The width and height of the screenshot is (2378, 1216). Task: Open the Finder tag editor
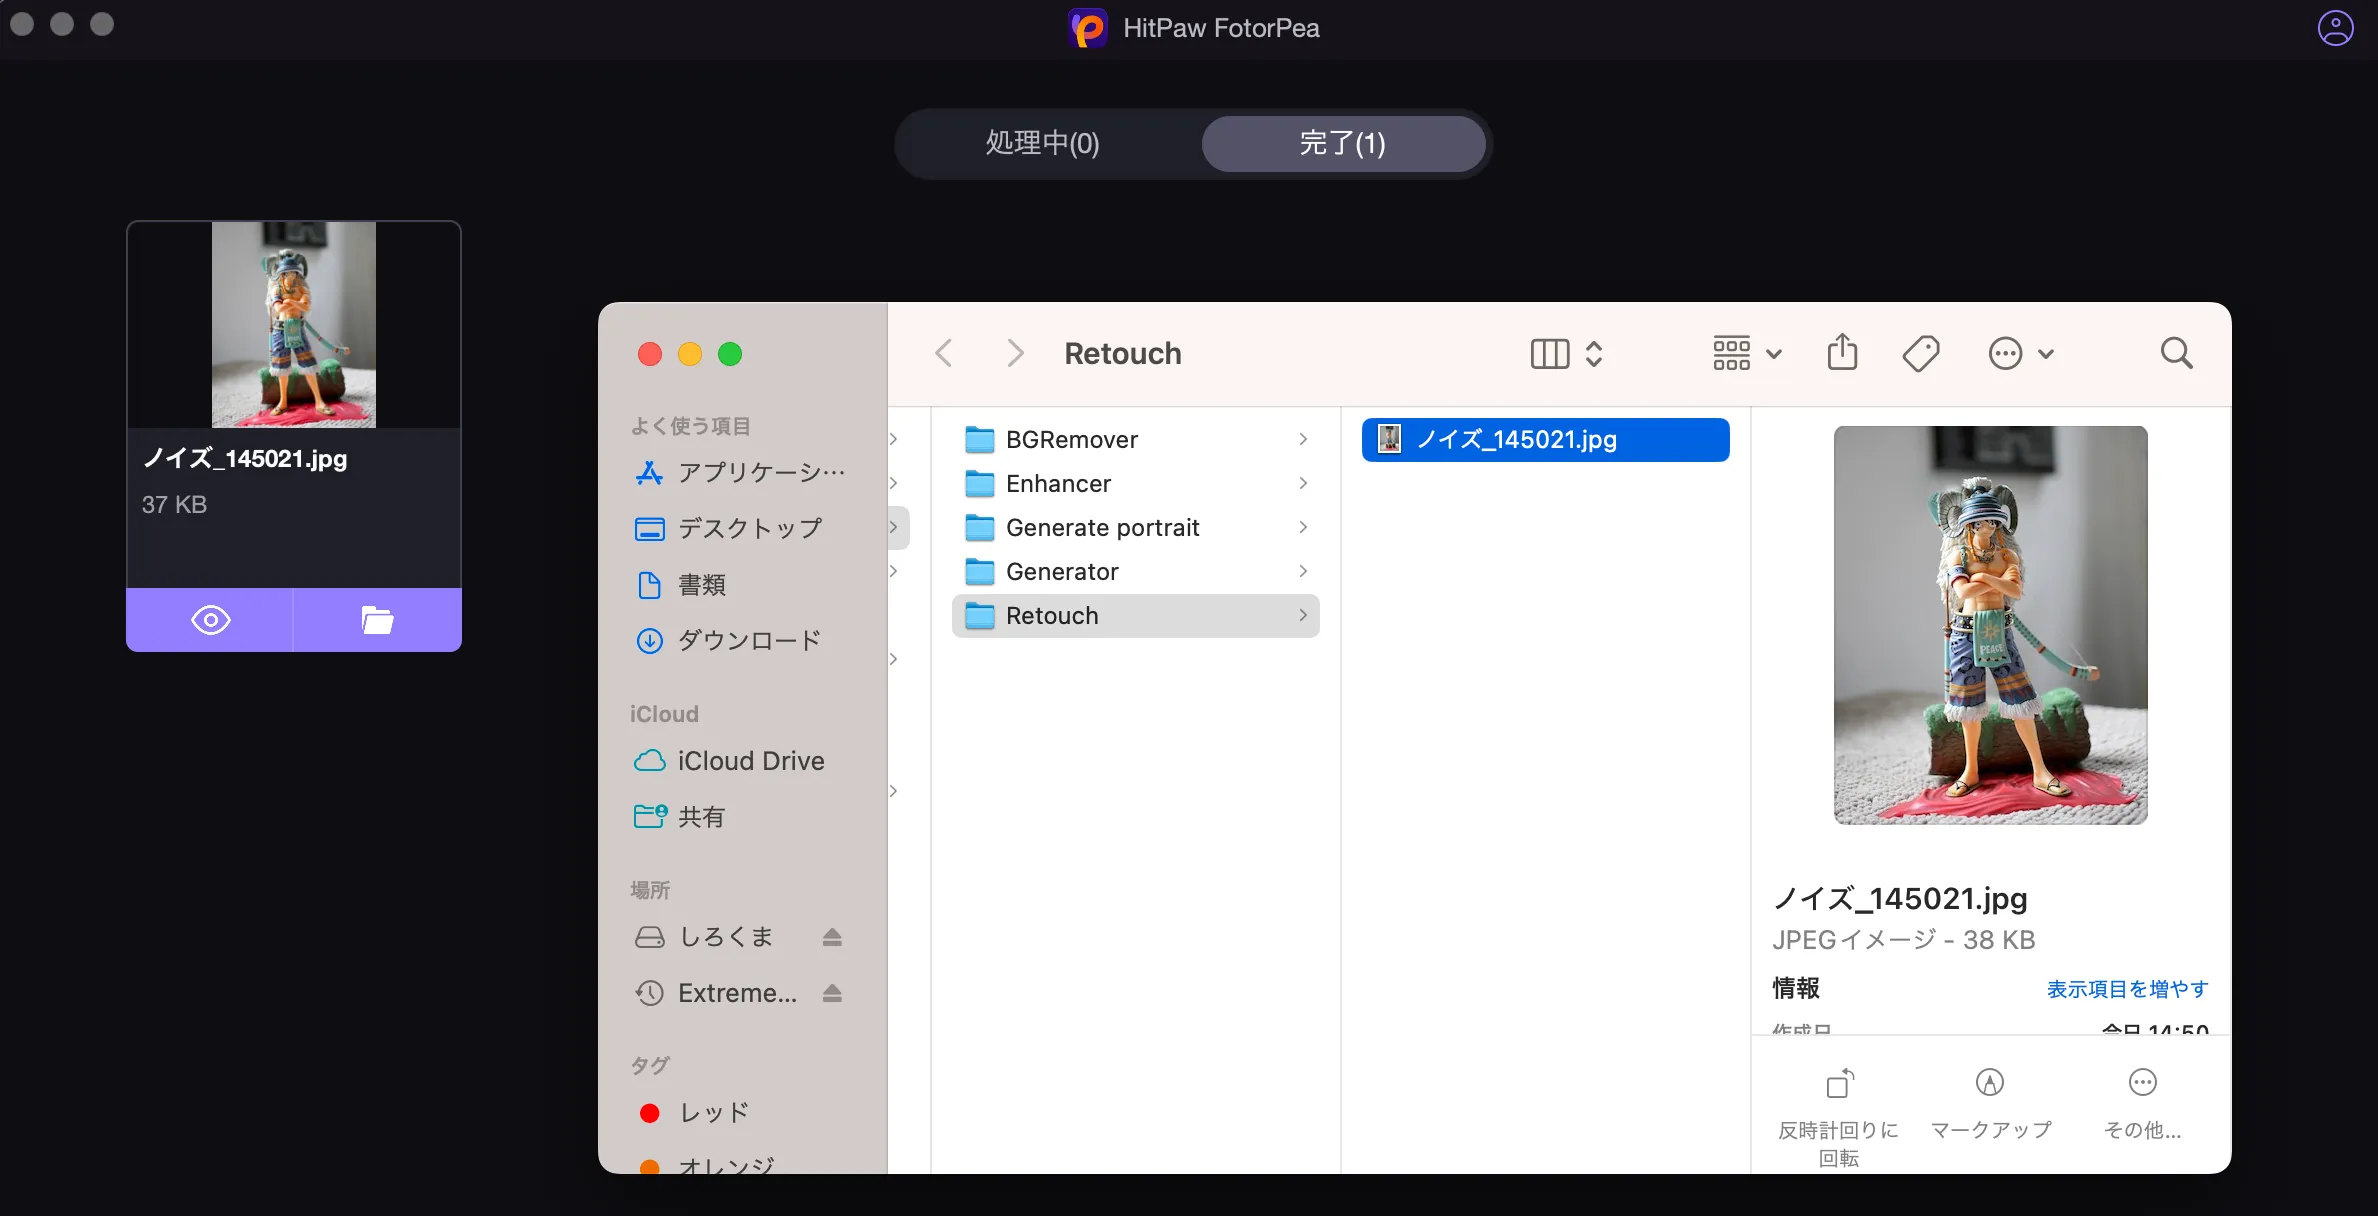coord(1920,353)
